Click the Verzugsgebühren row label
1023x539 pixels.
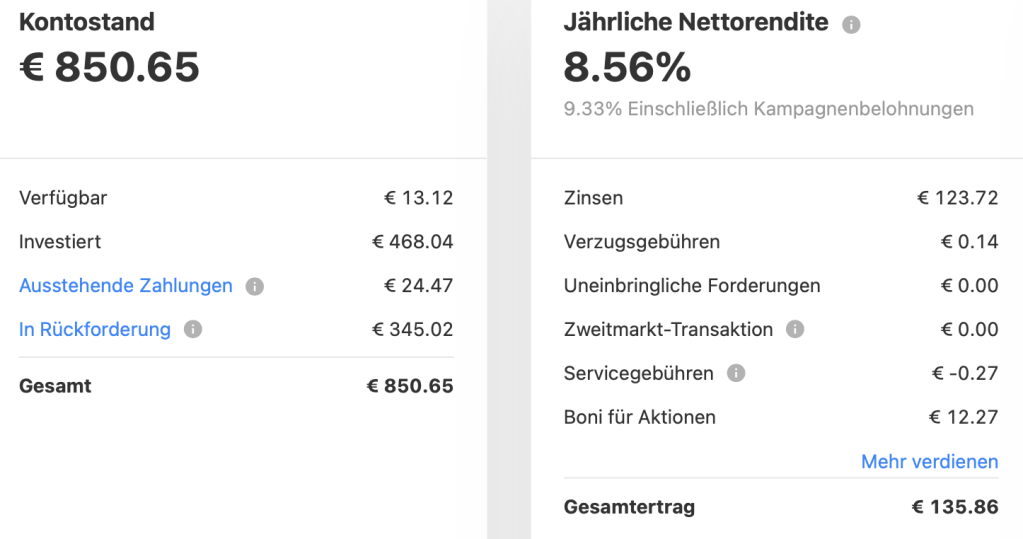642,242
